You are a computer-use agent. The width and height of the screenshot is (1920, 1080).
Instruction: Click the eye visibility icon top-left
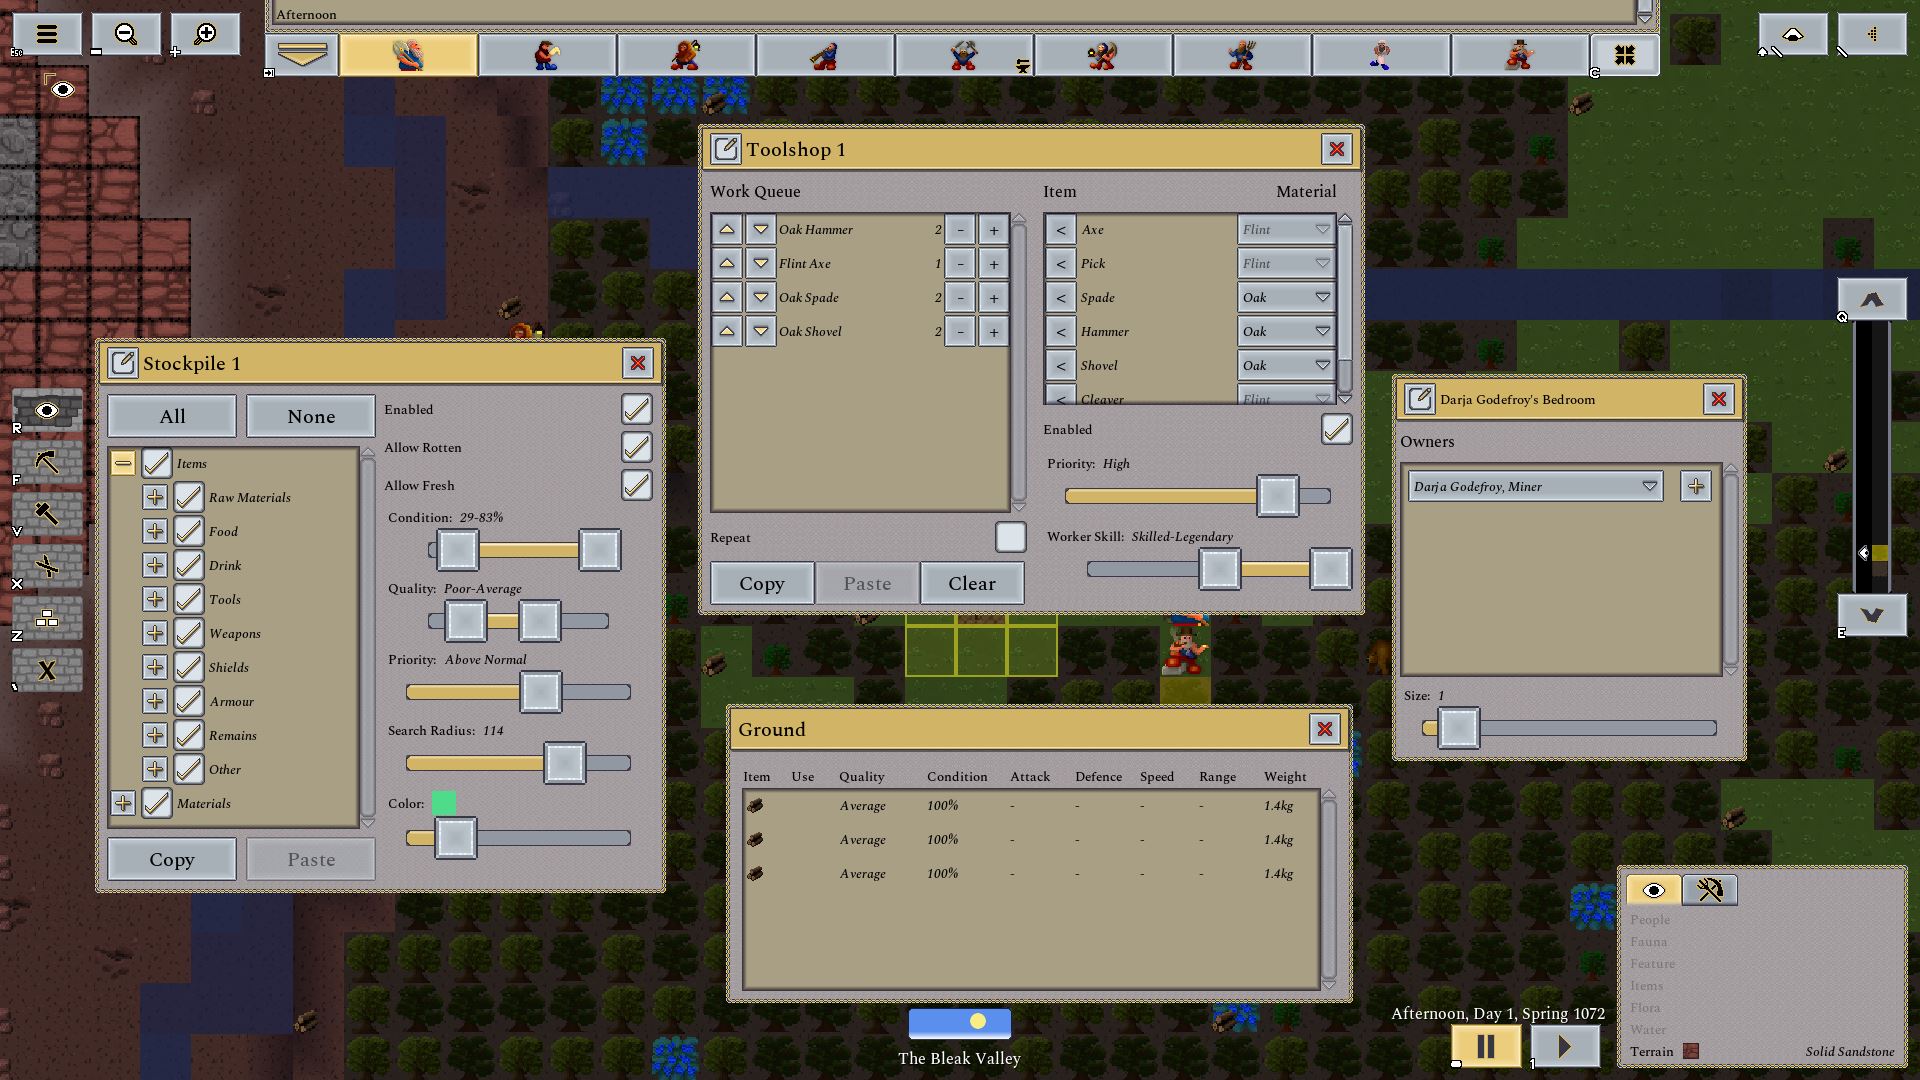coord(62,88)
